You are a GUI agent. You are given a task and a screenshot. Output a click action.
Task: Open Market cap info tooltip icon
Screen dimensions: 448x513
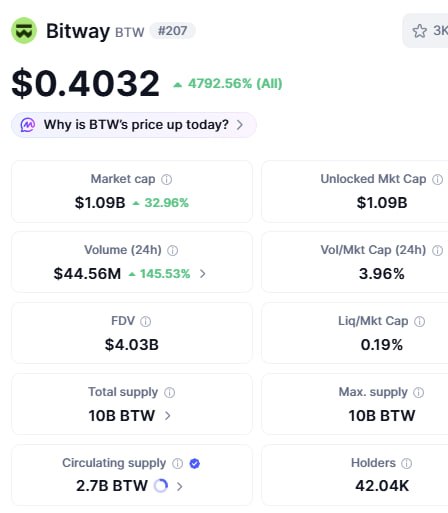pos(167,180)
